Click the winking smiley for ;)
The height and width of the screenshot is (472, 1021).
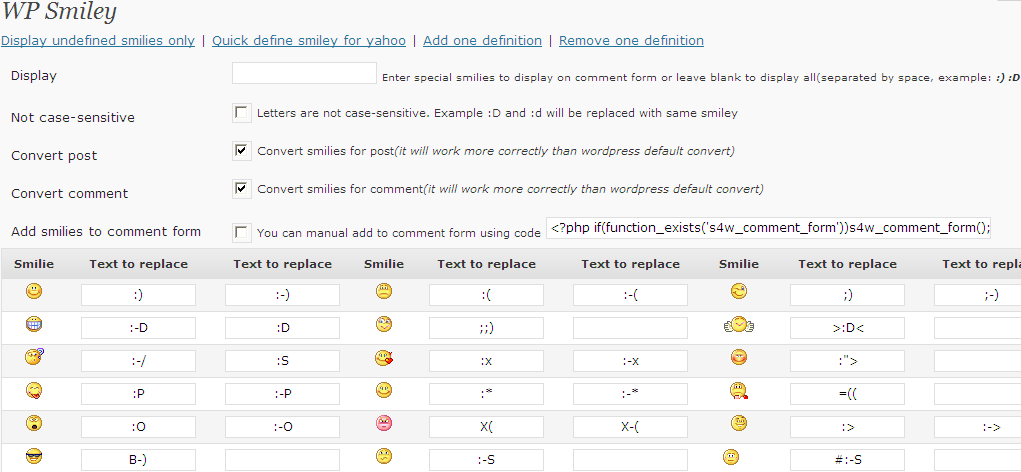click(738, 292)
